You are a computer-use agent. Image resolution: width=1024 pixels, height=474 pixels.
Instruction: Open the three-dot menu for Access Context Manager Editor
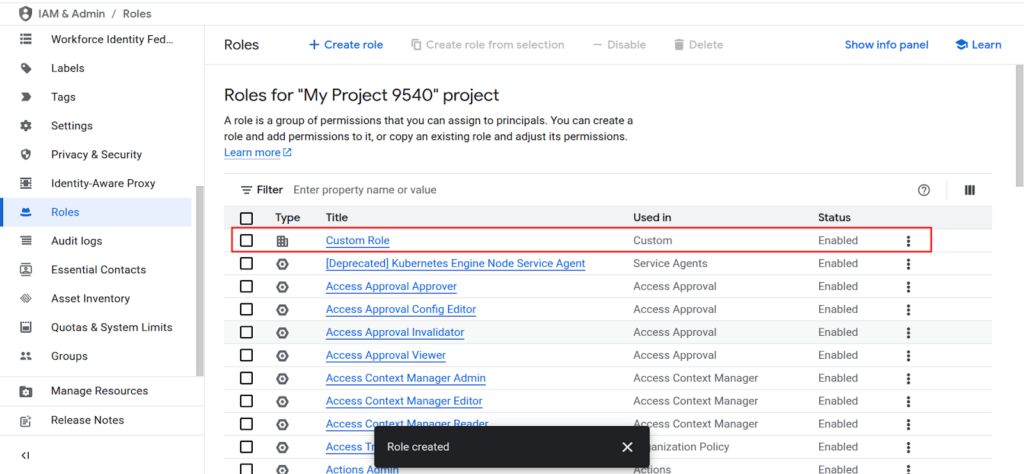tap(908, 401)
